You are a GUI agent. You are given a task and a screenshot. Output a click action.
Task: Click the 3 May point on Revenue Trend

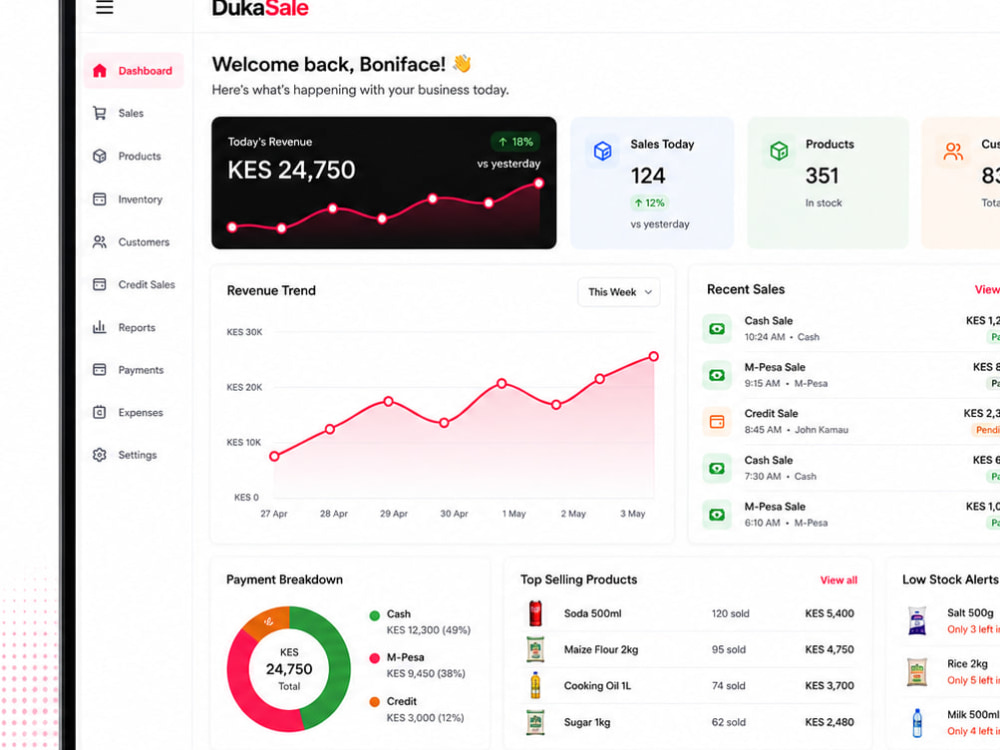click(x=654, y=357)
